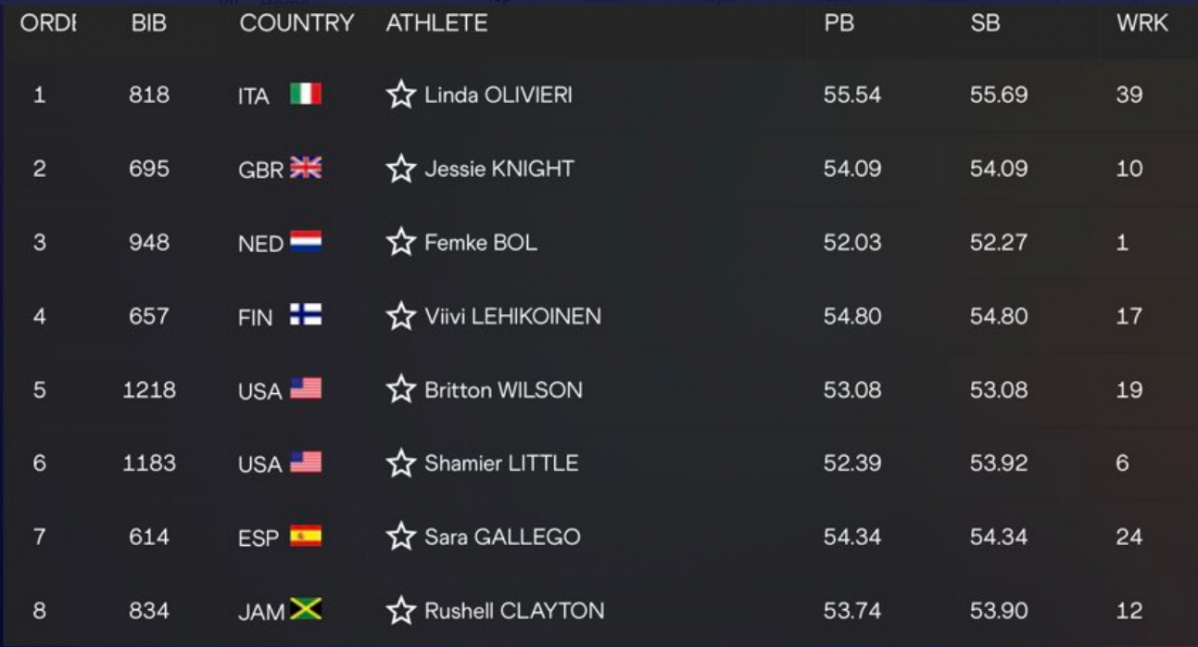1198x647 pixels.
Task: Click the ATHLETE column header
Action: coord(436,23)
